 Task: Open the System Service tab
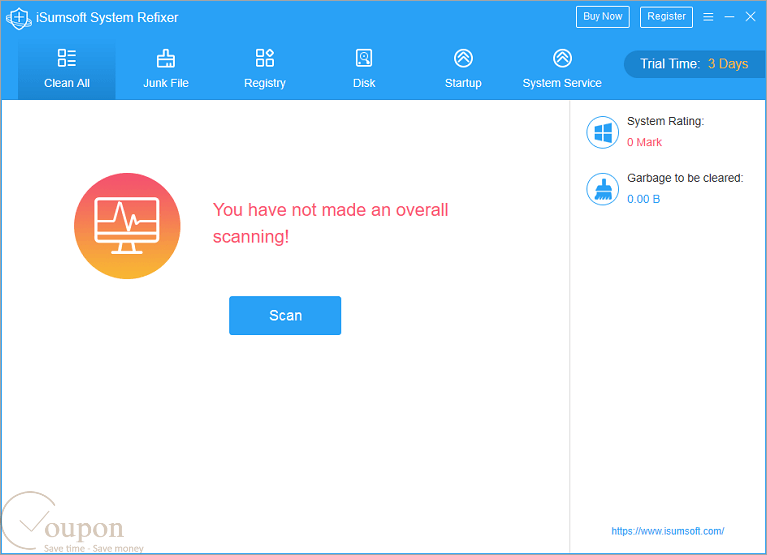tap(562, 69)
